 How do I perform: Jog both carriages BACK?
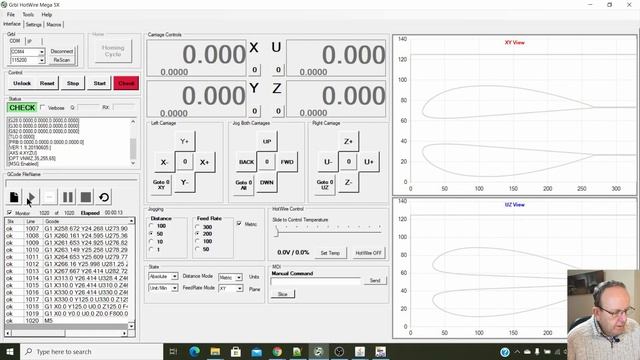(x=246, y=162)
